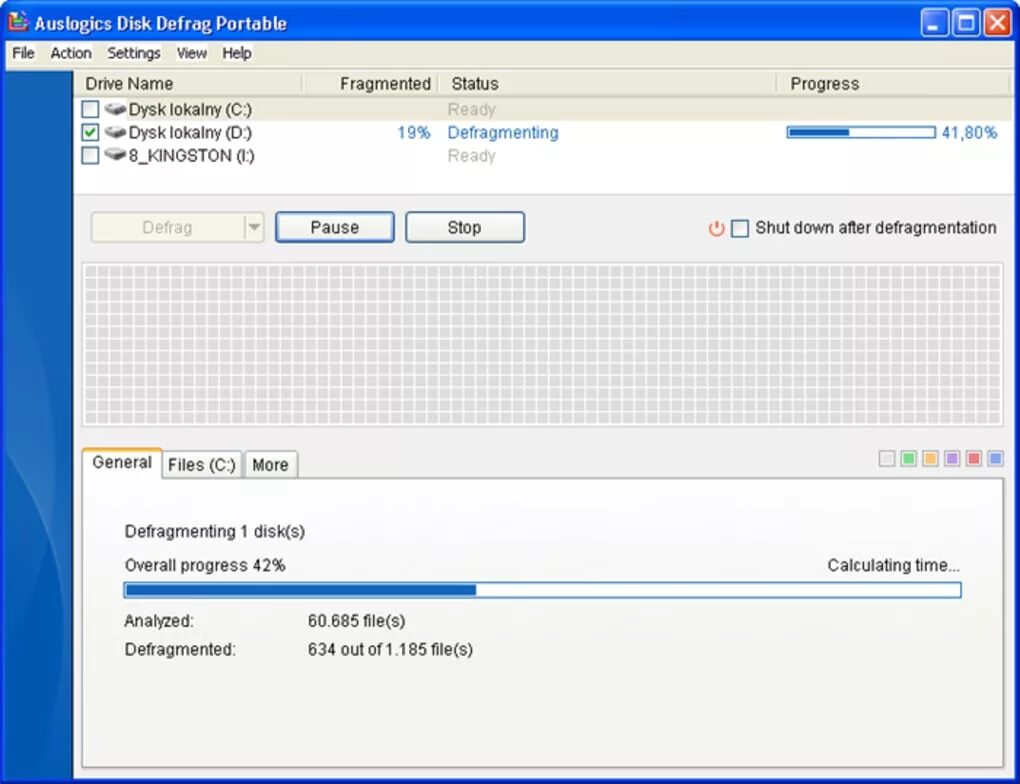Click the 41,80% progress value
Screen dimensions: 1020x784
969,132
